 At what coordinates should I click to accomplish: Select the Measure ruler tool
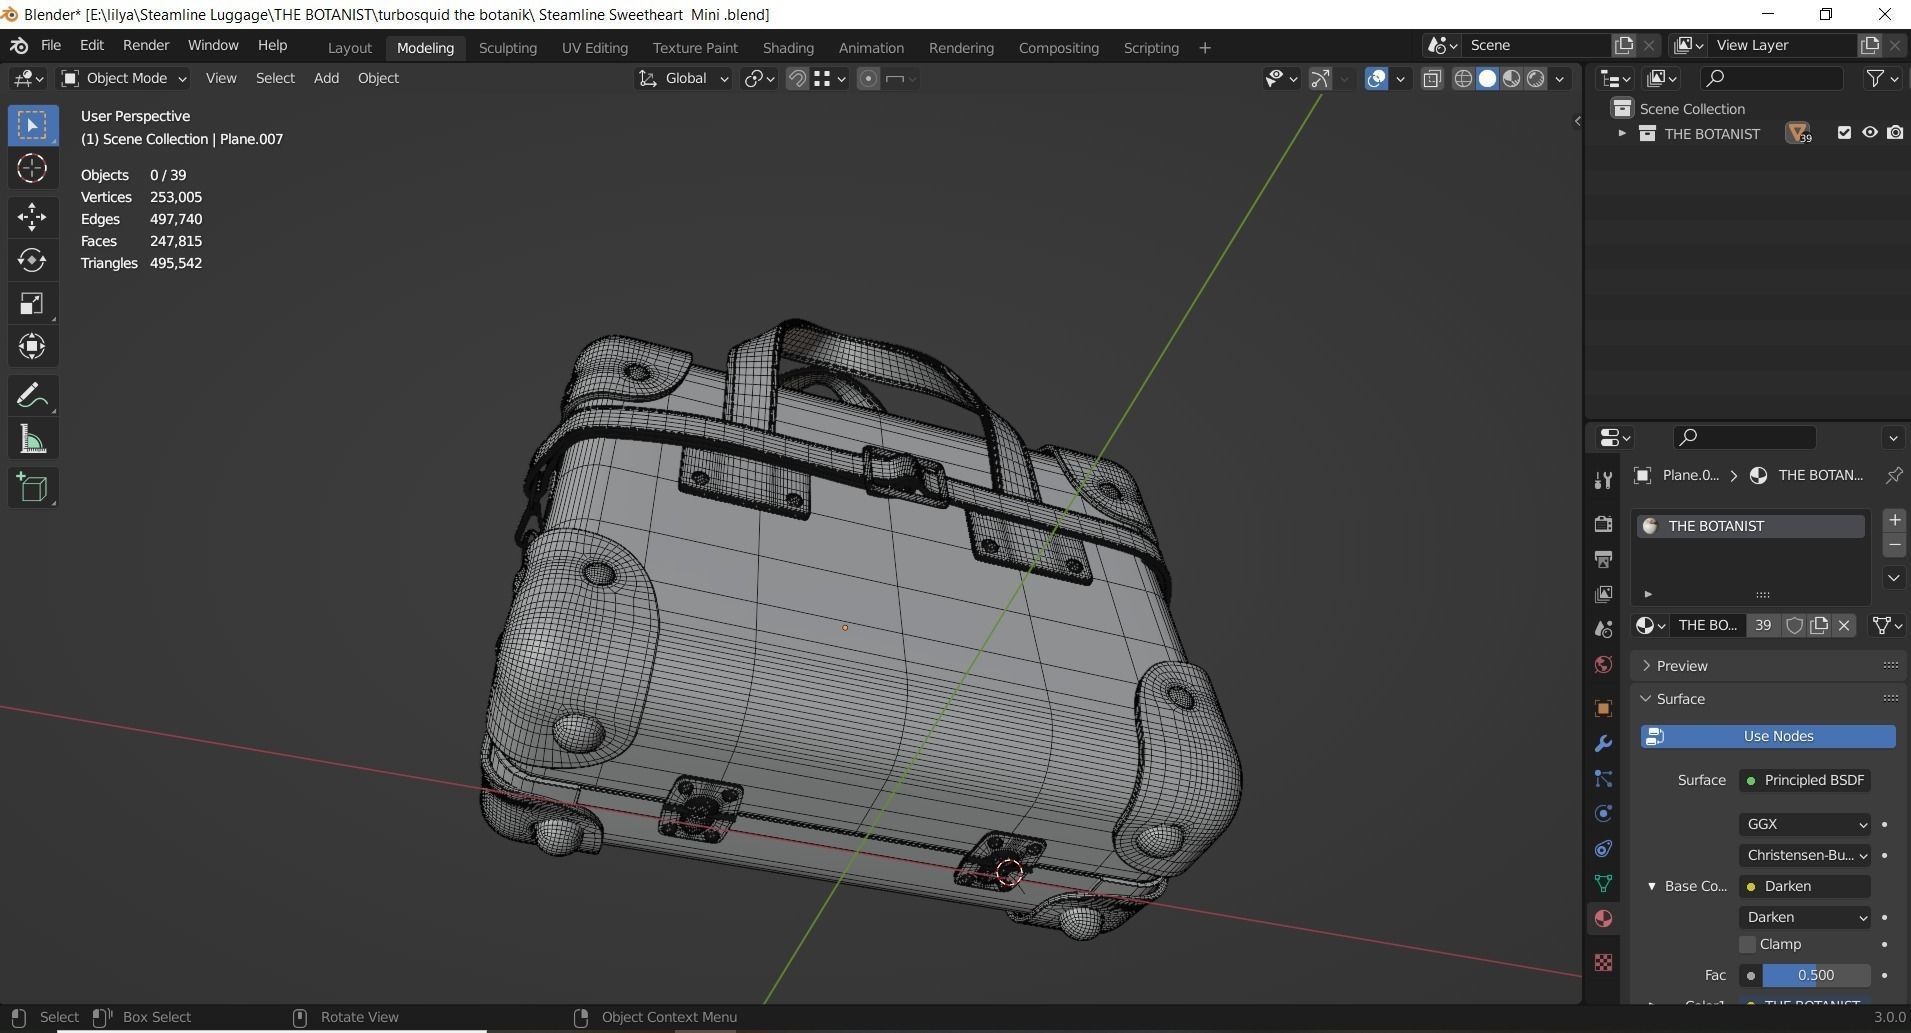pyautogui.click(x=32, y=439)
